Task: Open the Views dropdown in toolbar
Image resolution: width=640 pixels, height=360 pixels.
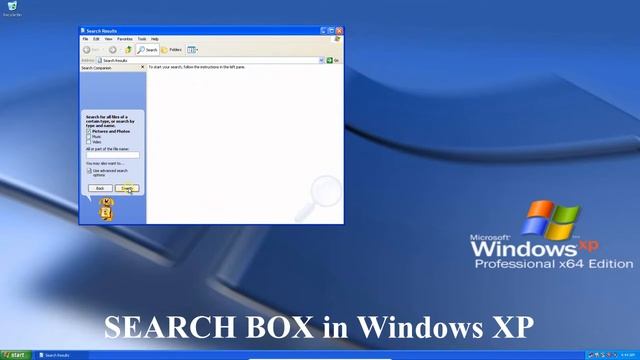Action: pos(192,50)
